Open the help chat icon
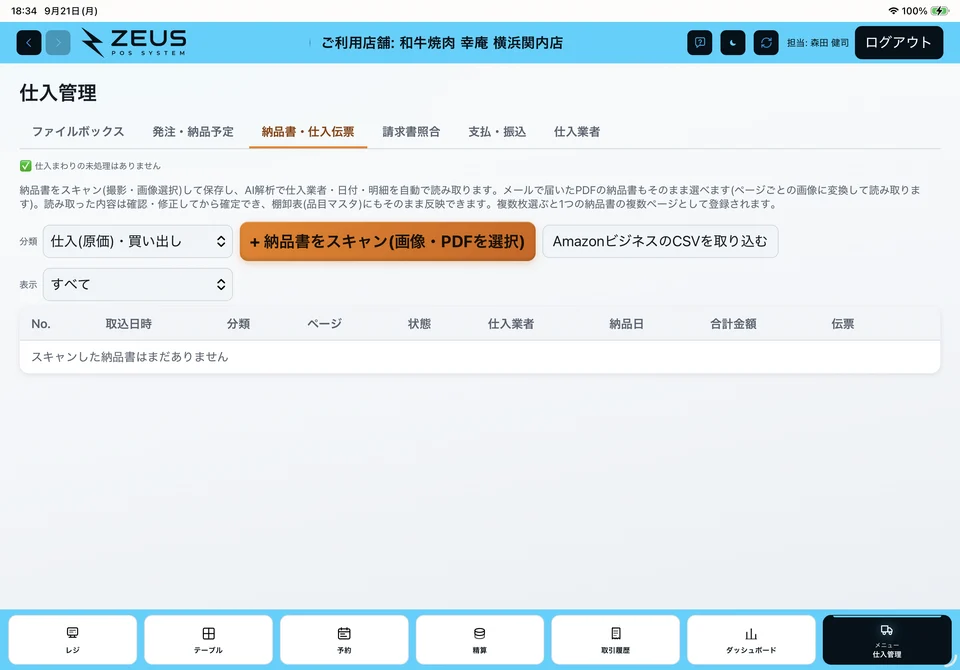This screenshot has width=960, height=670. 700,43
